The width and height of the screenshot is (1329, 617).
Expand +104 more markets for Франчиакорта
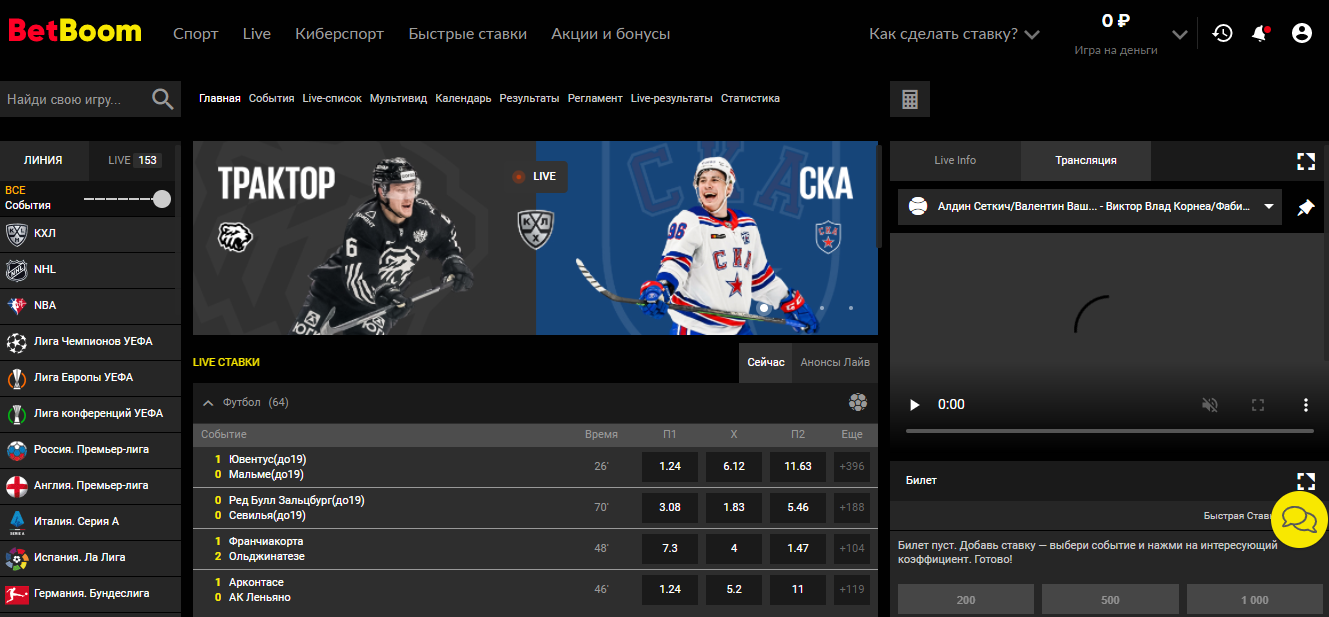[852, 549]
